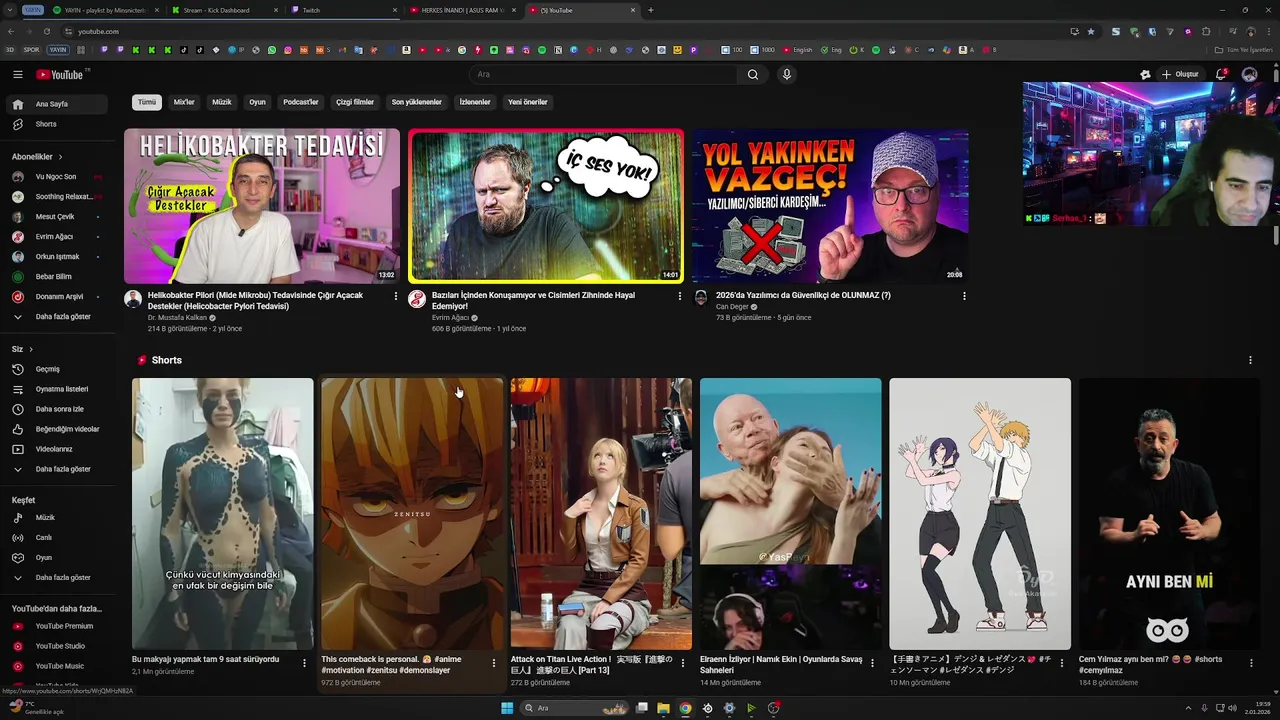This screenshot has width=1280, height=720.
Task: Select the Tümü filter chip
Action: pyautogui.click(x=147, y=102)
